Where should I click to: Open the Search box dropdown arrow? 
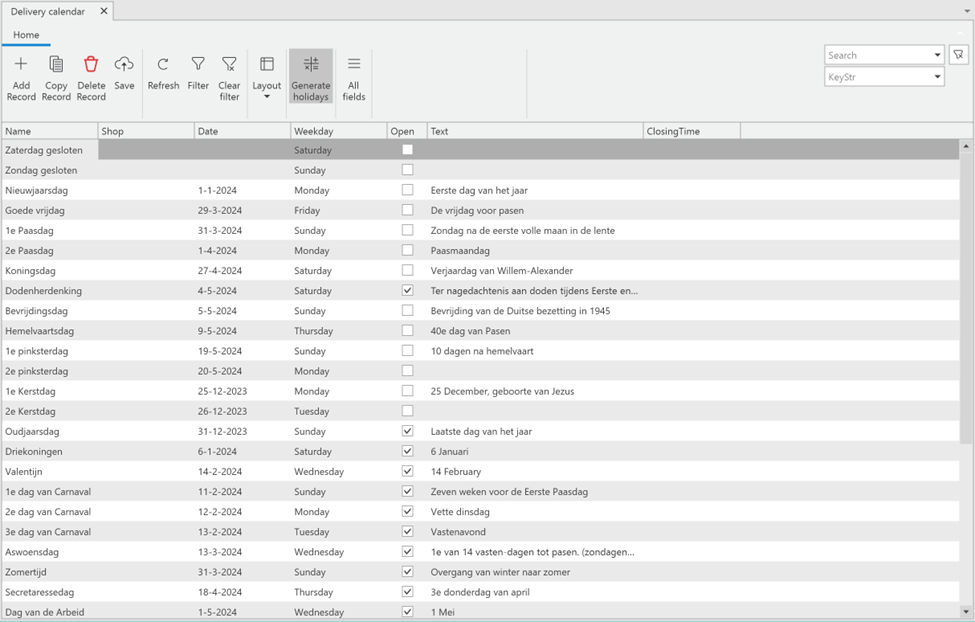[x=937, y=56]
